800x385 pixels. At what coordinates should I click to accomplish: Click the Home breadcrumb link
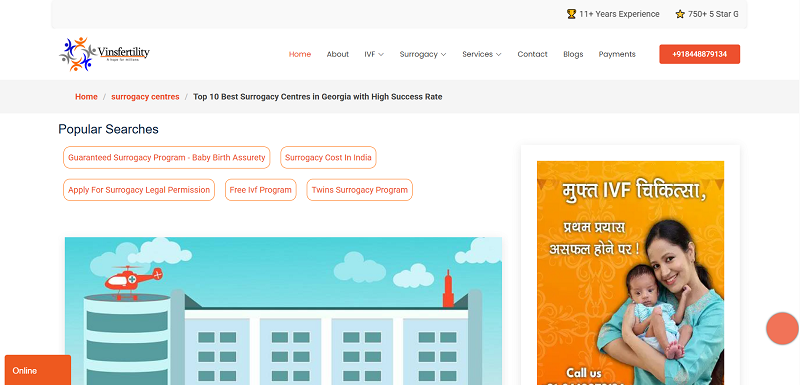[x=86, y=96]
